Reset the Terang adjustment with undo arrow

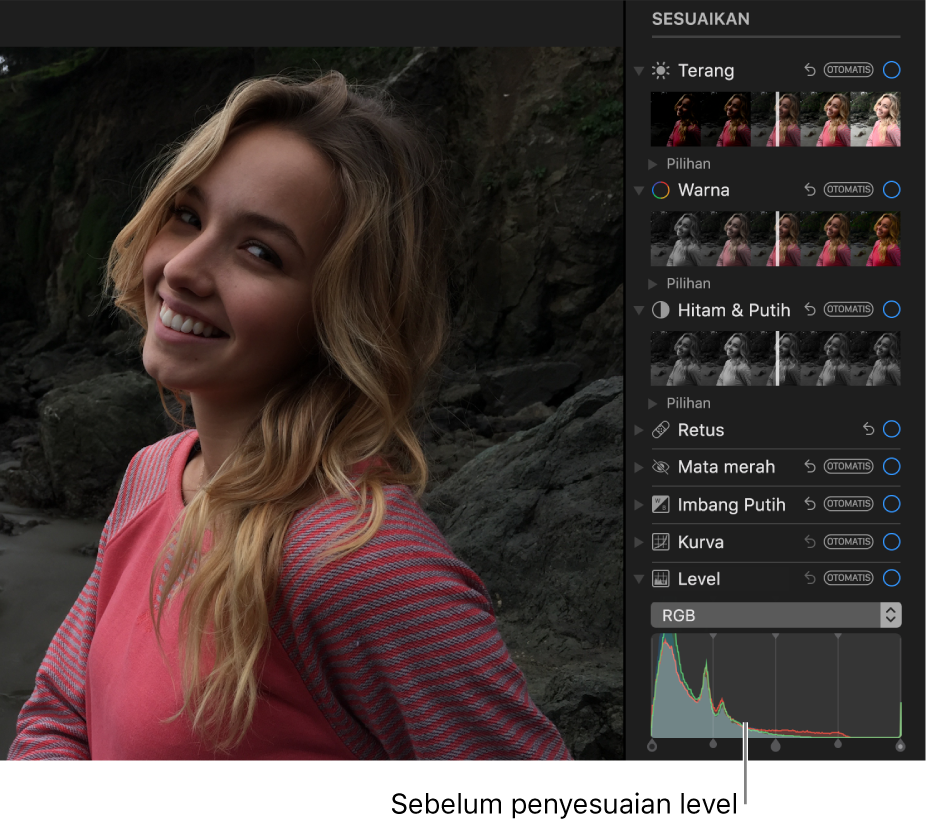tap(810, 71)
